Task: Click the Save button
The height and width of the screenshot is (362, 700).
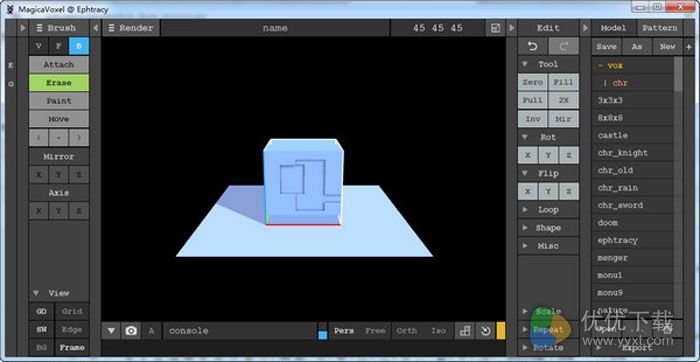Action: tap(606, 46)
